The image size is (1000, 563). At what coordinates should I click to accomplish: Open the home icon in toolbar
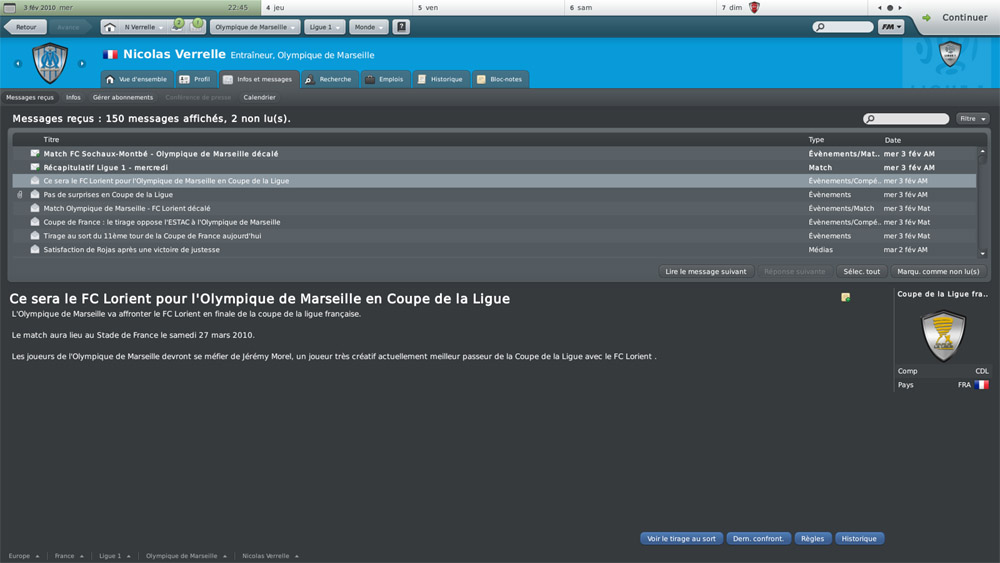110,27
